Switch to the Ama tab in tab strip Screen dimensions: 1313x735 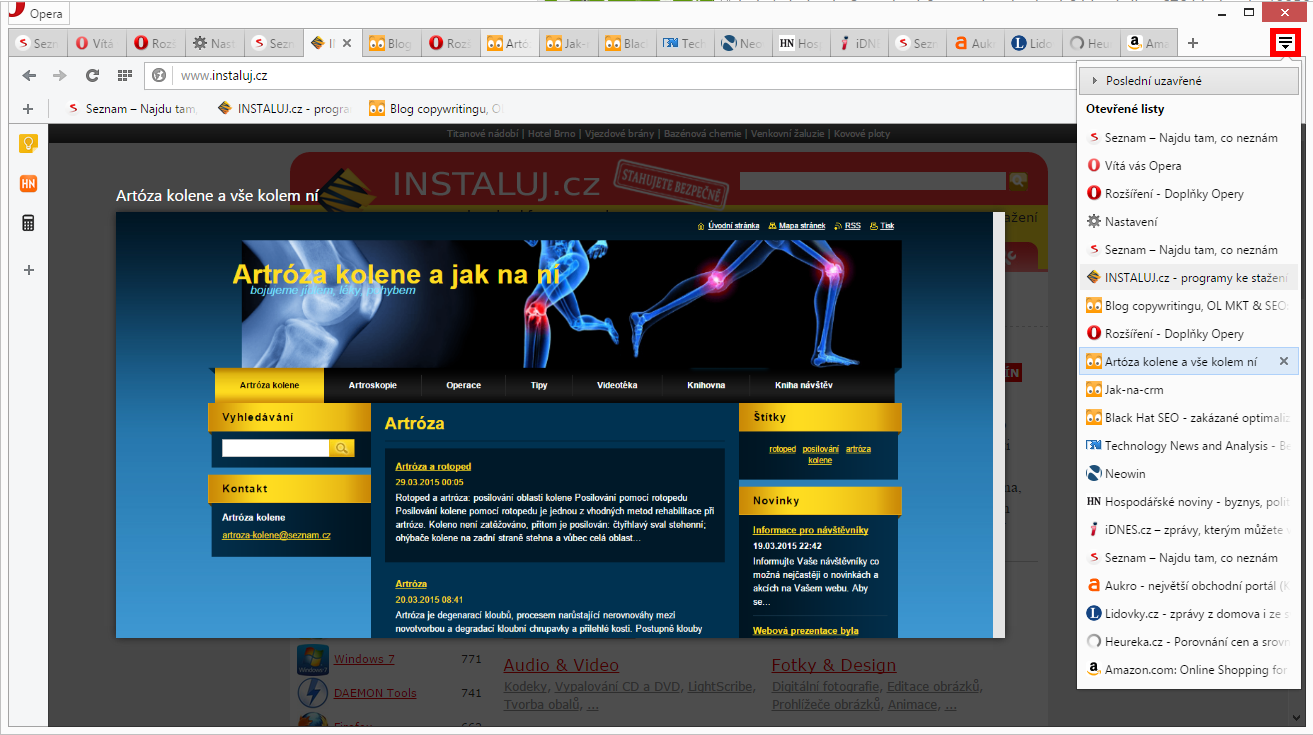pos(1151,43)
